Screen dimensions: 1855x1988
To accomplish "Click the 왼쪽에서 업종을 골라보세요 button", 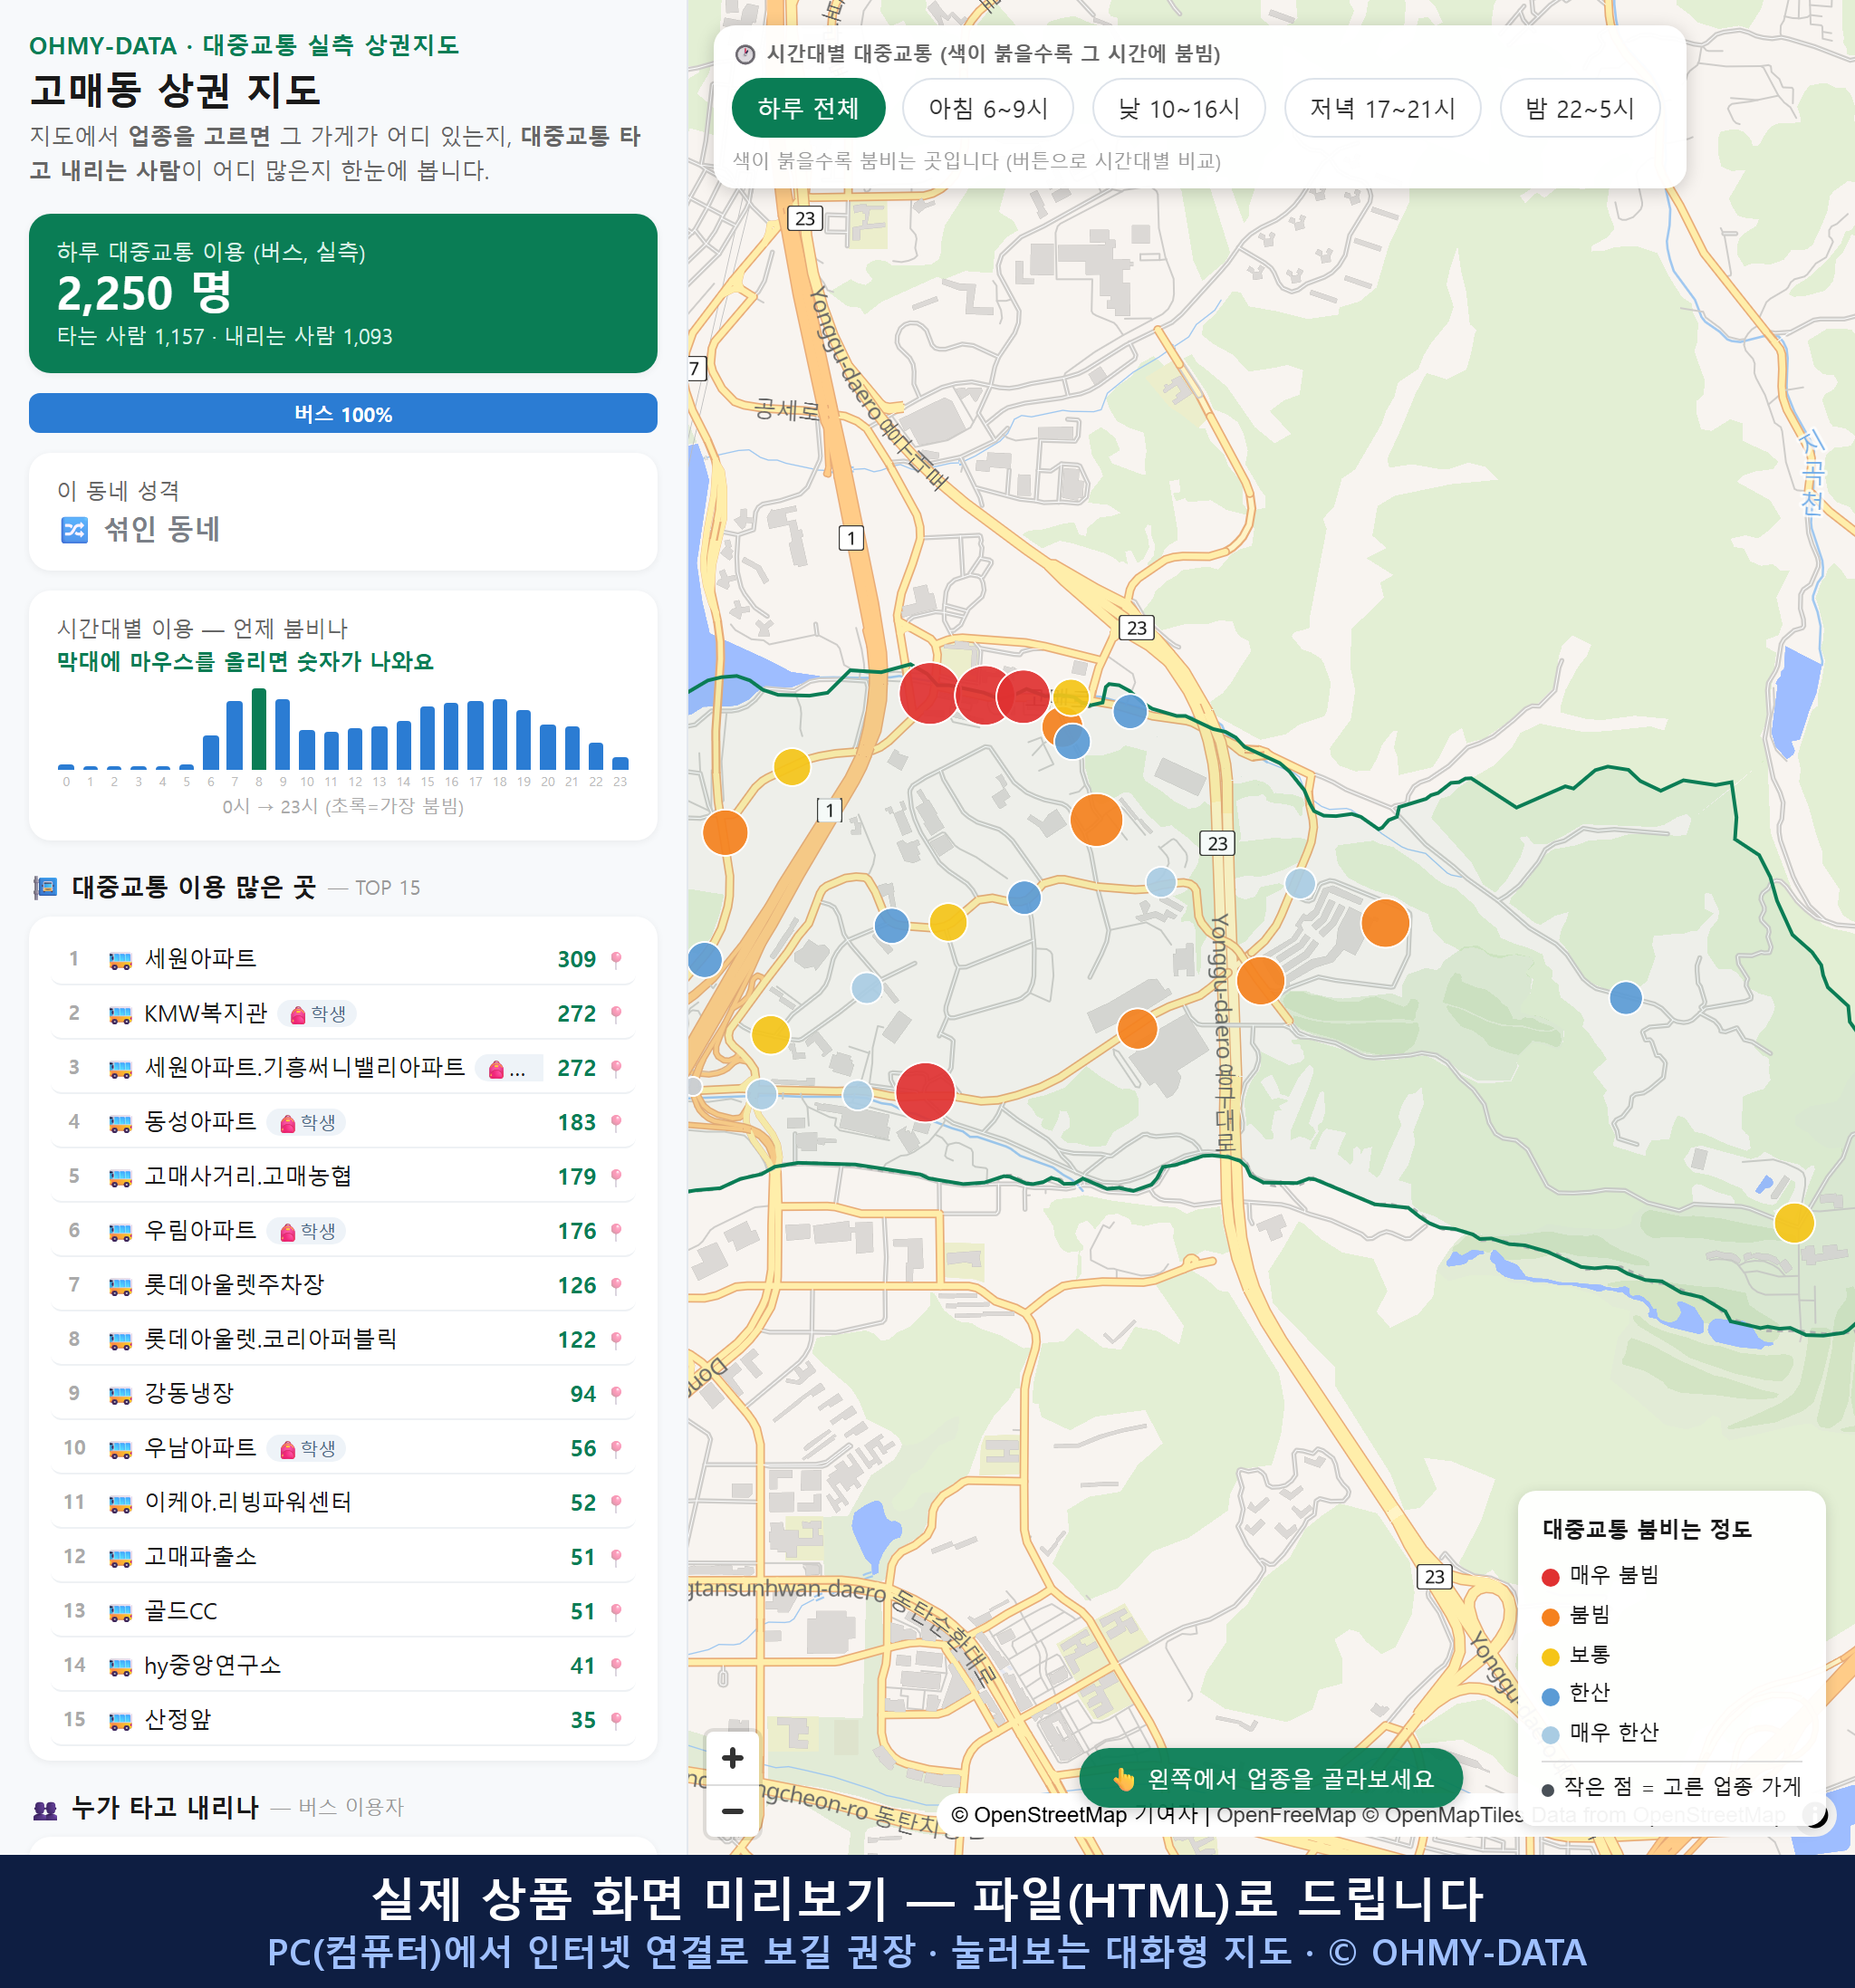I will click(1271, 1778).
